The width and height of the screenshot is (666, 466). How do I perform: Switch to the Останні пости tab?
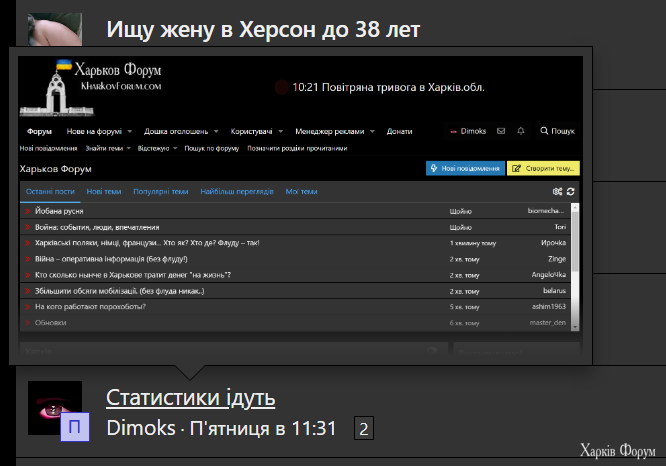(x=50, y=192)
